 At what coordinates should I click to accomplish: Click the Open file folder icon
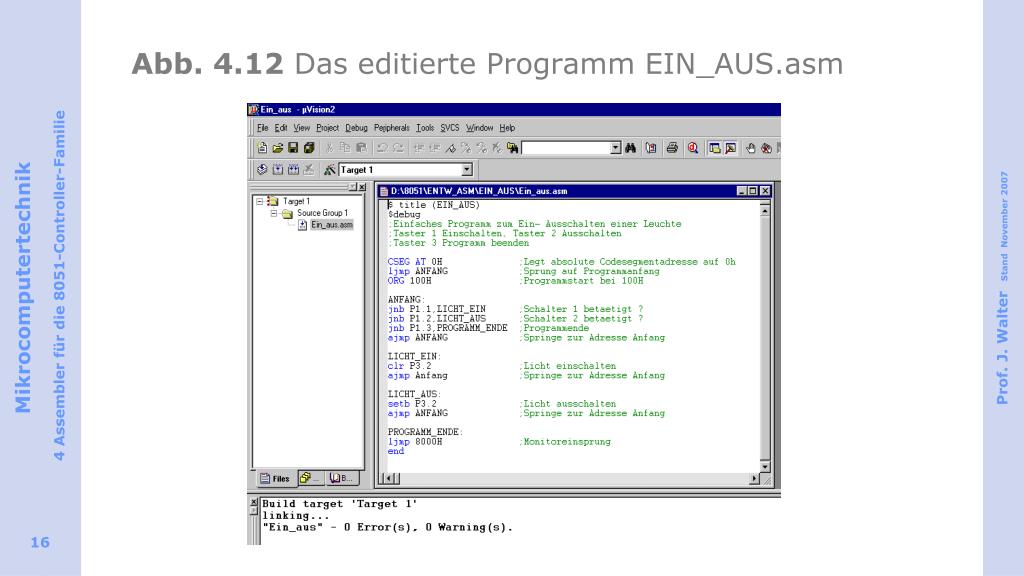tap(278, 148)
